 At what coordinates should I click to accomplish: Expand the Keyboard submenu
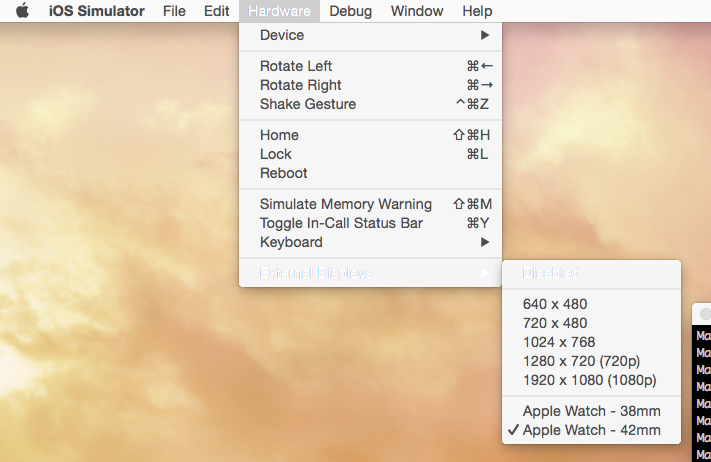point(370,242)
